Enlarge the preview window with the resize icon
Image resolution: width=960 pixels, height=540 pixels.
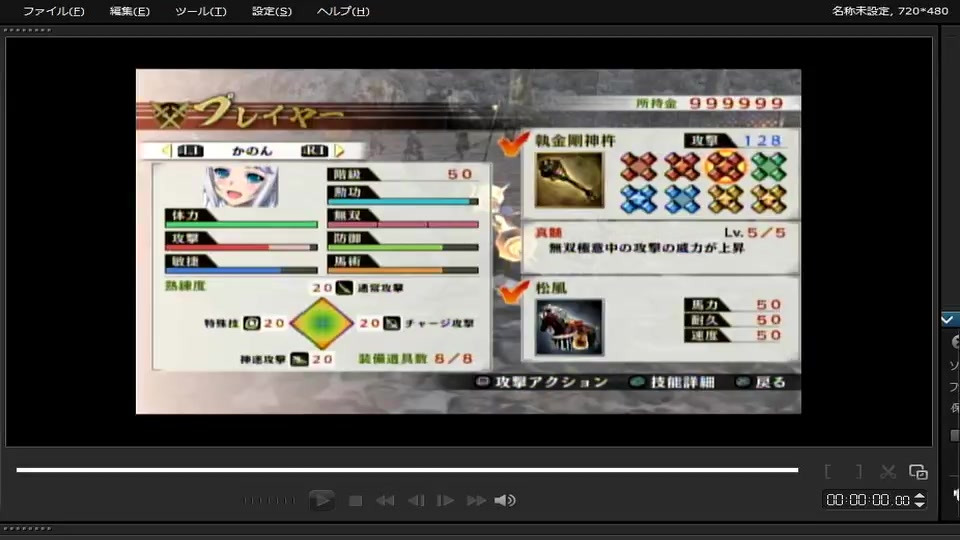point(918,471)
